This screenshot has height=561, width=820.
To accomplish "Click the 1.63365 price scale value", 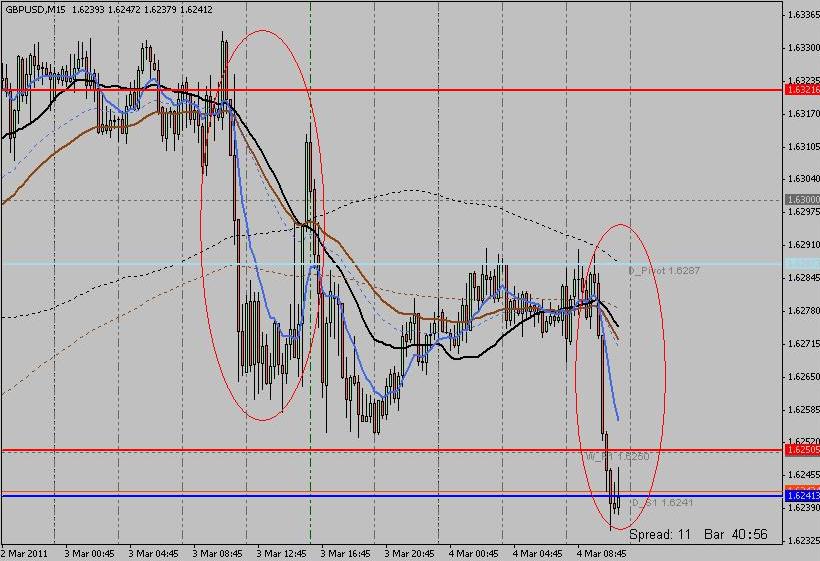I will (803, 15).
